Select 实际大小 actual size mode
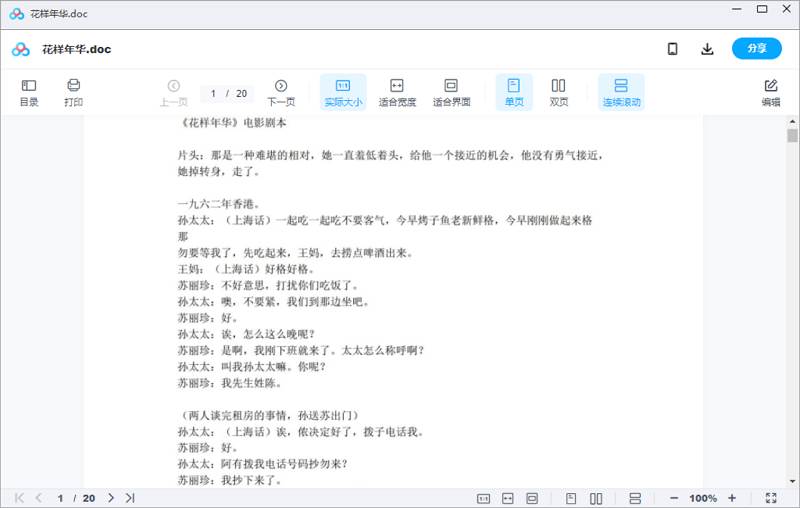The height and width of the screenshot is (508, 800). pyautogui.click(x=343, y=93)
